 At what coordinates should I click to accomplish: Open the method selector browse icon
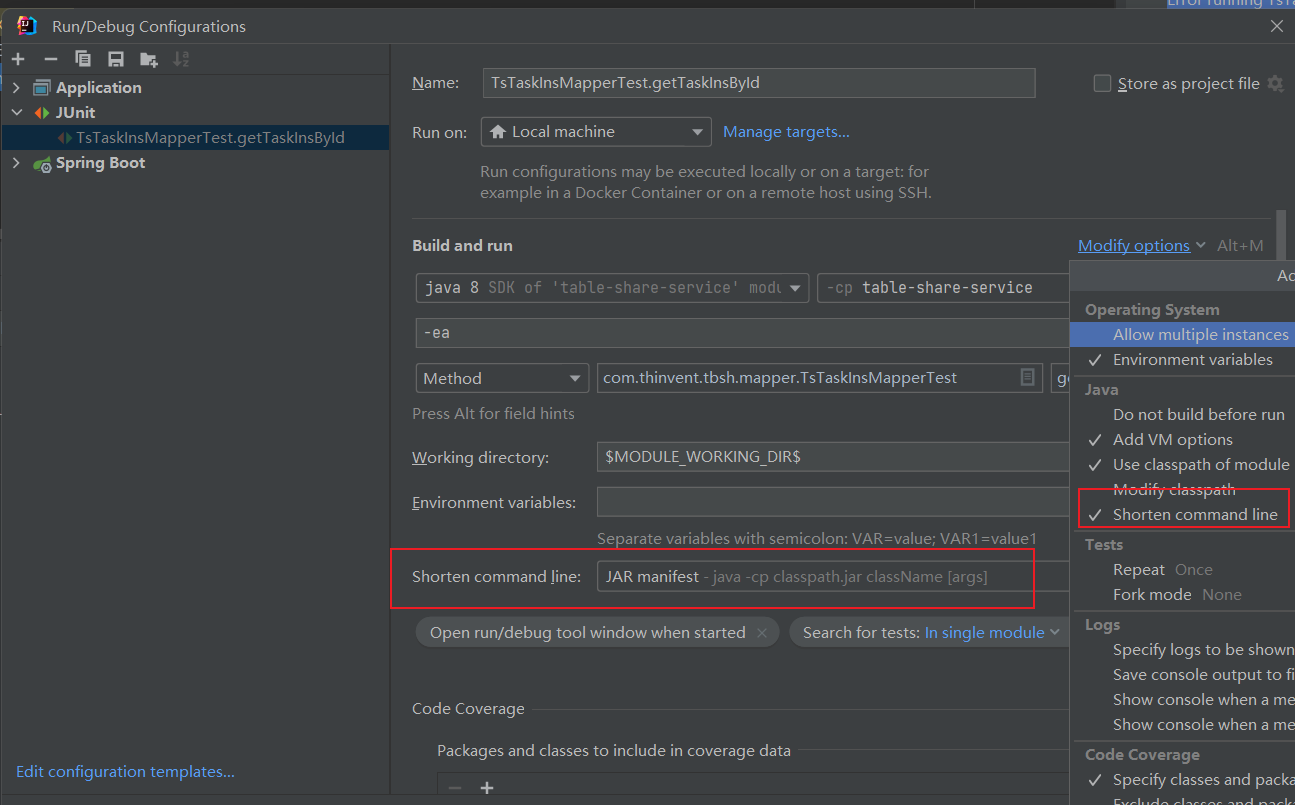pos(1028,378)
